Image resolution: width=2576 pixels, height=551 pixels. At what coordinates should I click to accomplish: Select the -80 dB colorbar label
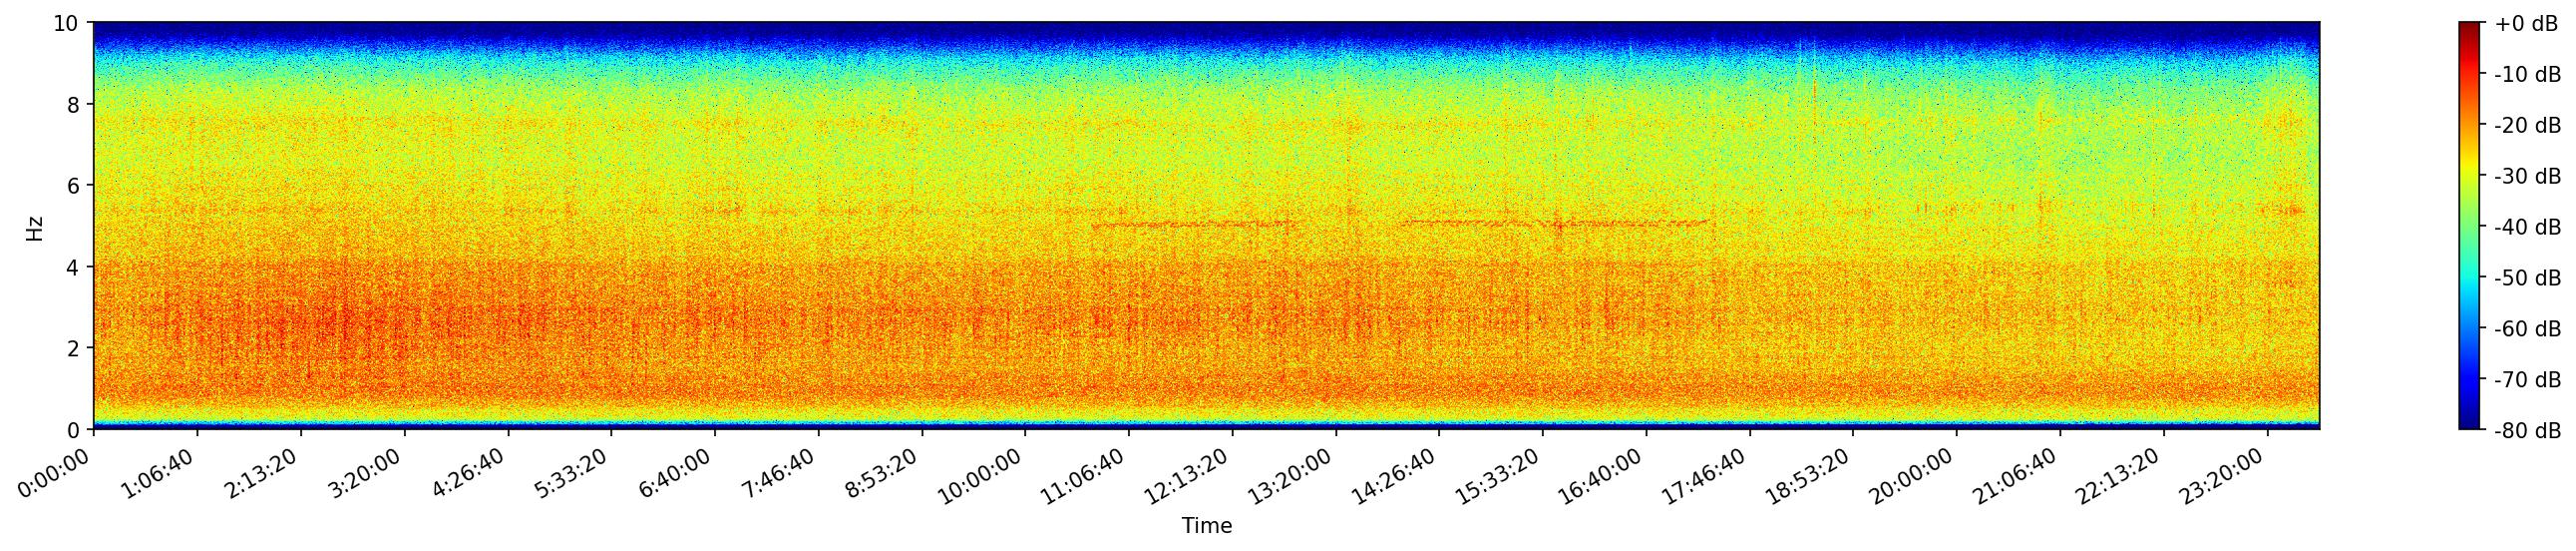tap(2527, 431)
